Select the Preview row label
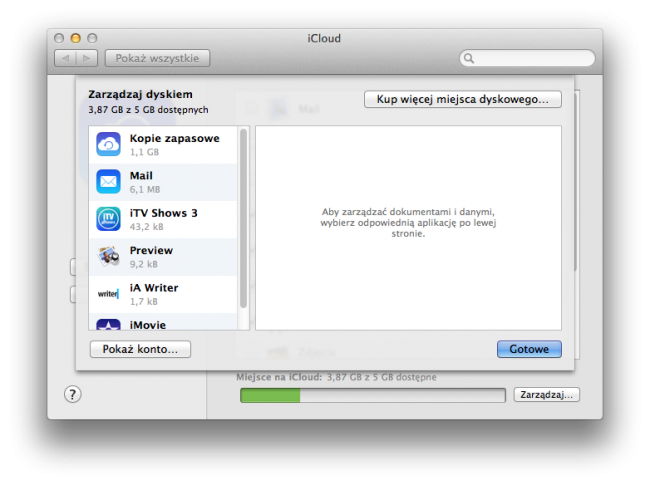Viewport: 650px width, 485px height. (x=151, y=250)
